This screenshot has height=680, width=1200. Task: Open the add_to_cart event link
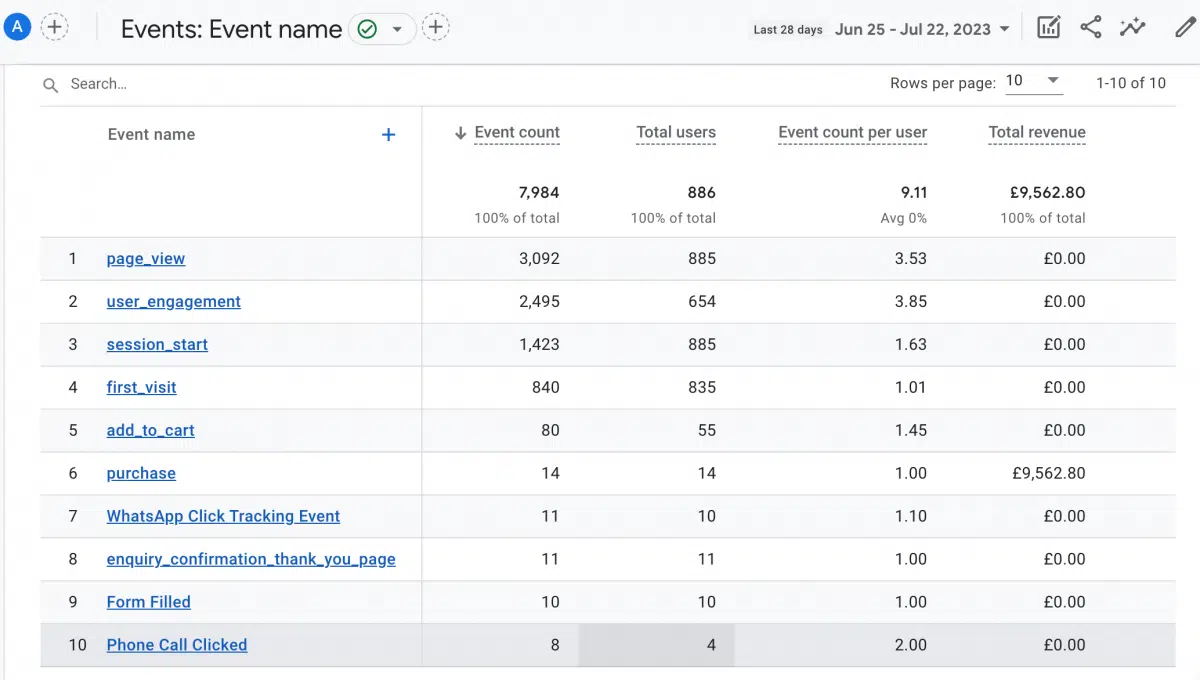[x=151, y=430]
